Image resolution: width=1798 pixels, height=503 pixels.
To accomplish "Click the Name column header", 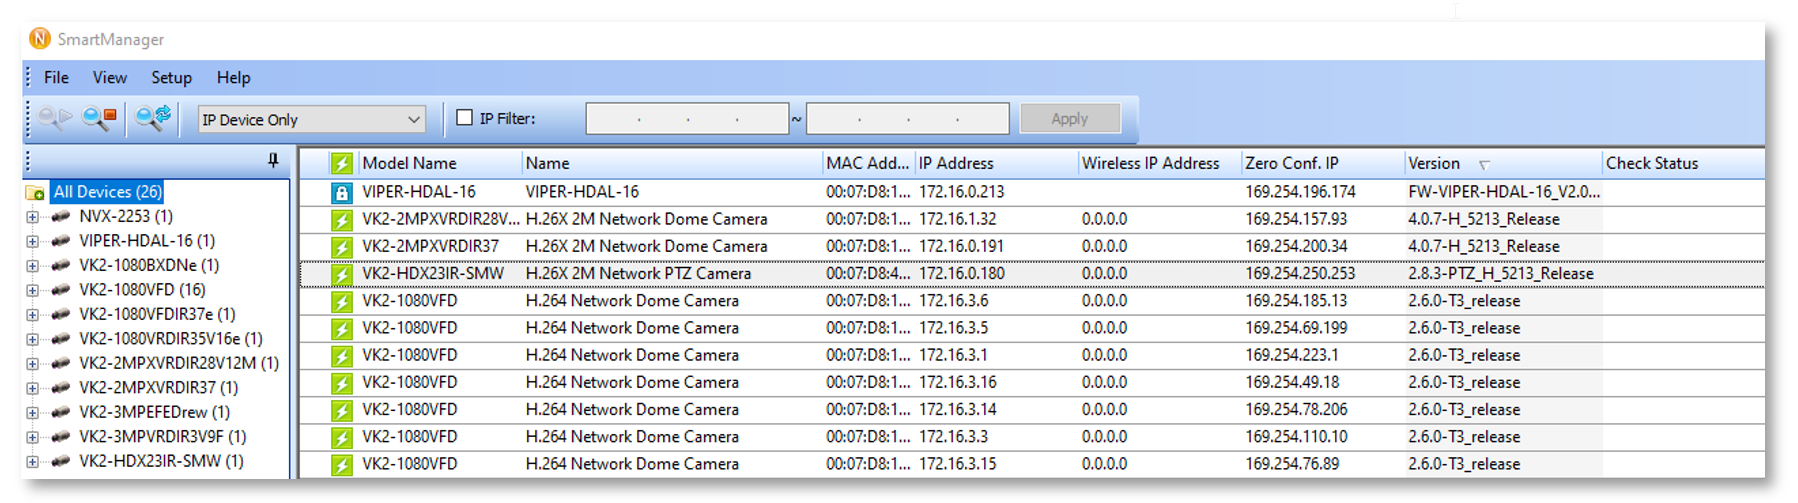I will (x=671, y=163).
